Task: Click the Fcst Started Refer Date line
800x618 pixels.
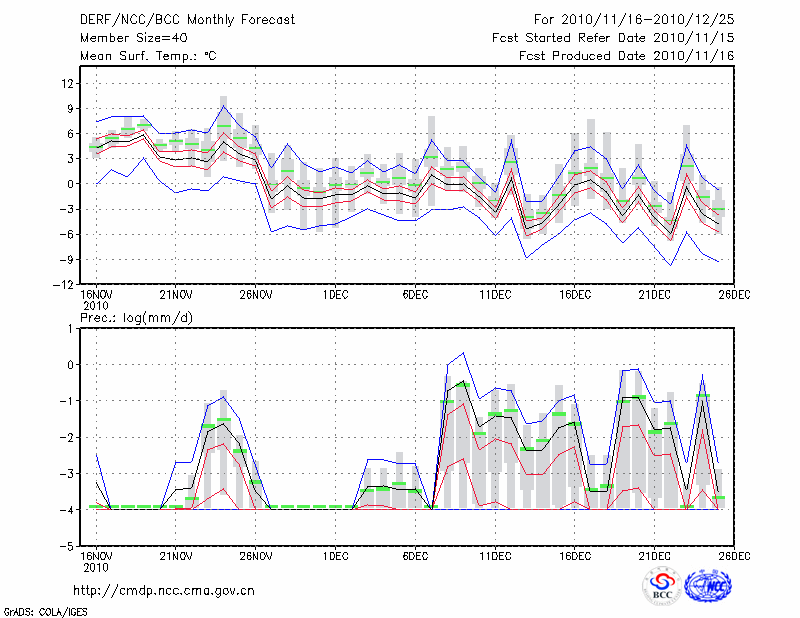Action: click(x=613, y=38)
